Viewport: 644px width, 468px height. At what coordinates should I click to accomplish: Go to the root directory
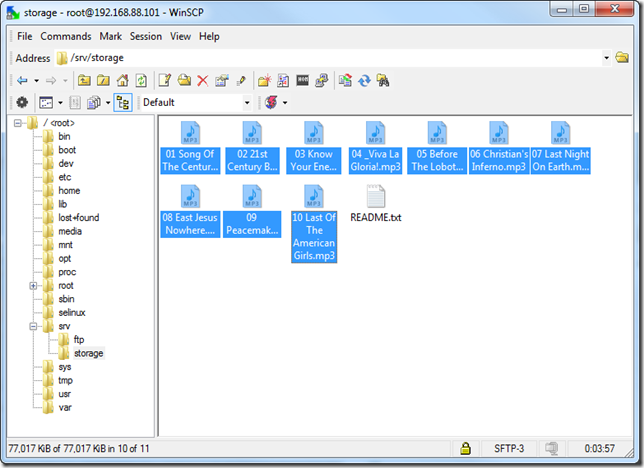pyautogui.click(x=103, y=81)
